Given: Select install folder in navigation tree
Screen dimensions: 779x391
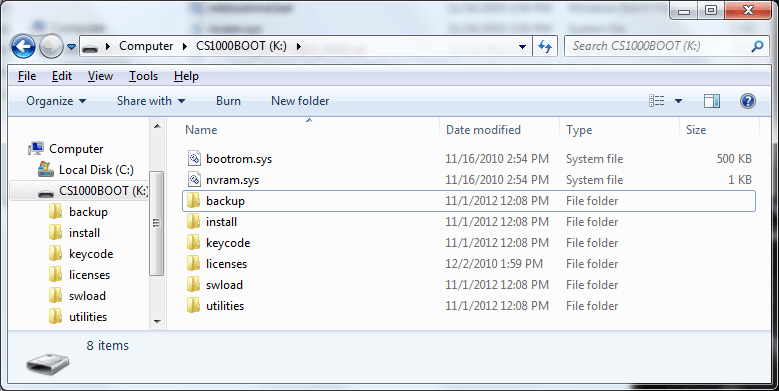Looking at the screenshot, I should 84,233.
